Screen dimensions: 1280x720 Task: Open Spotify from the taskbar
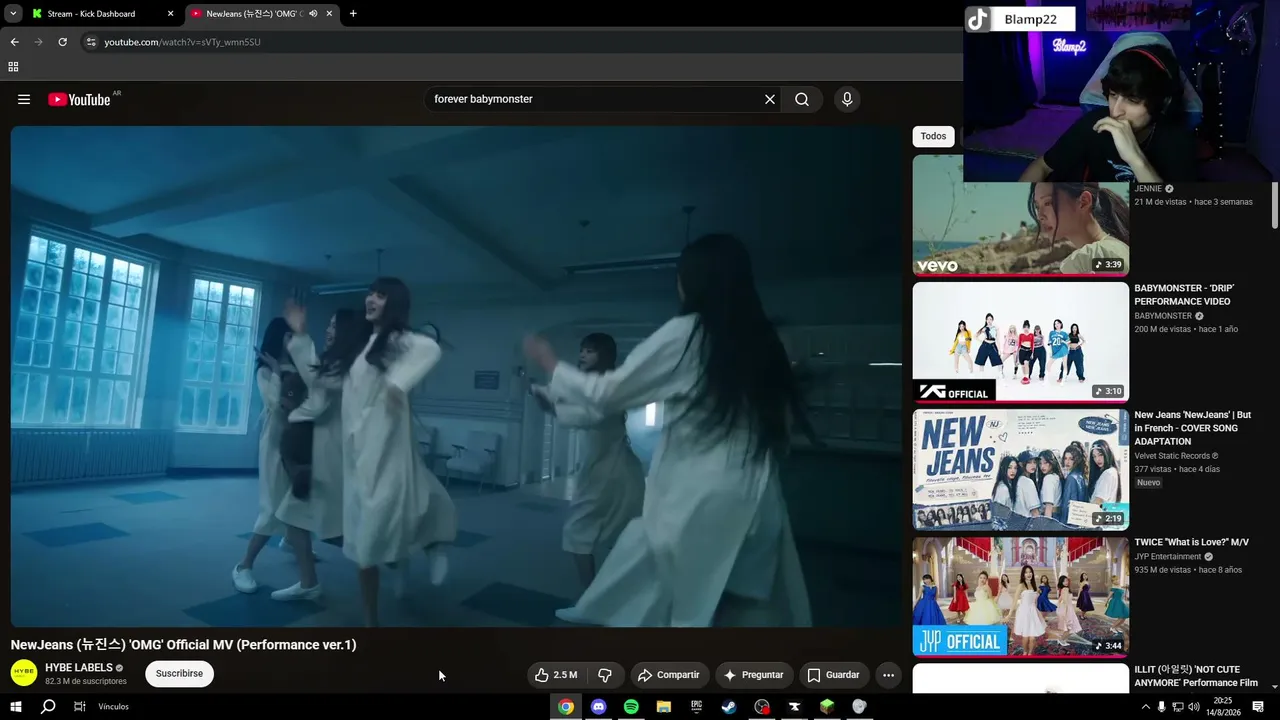coord(631,707)
